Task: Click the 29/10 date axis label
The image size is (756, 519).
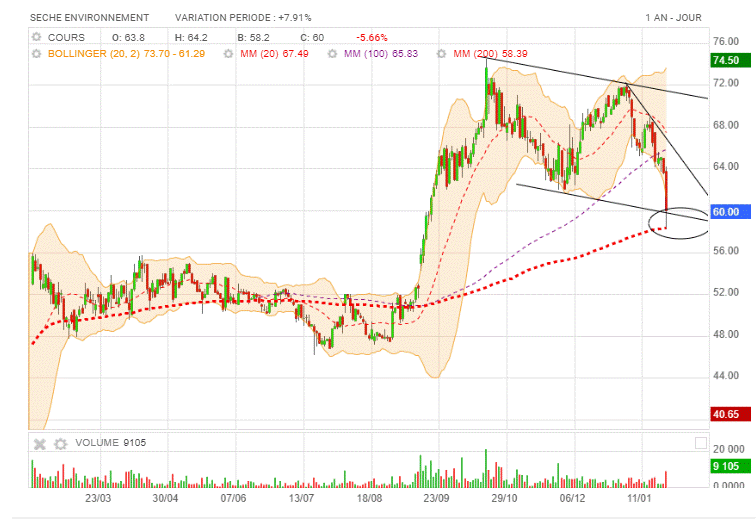Action: pos(504,498)
